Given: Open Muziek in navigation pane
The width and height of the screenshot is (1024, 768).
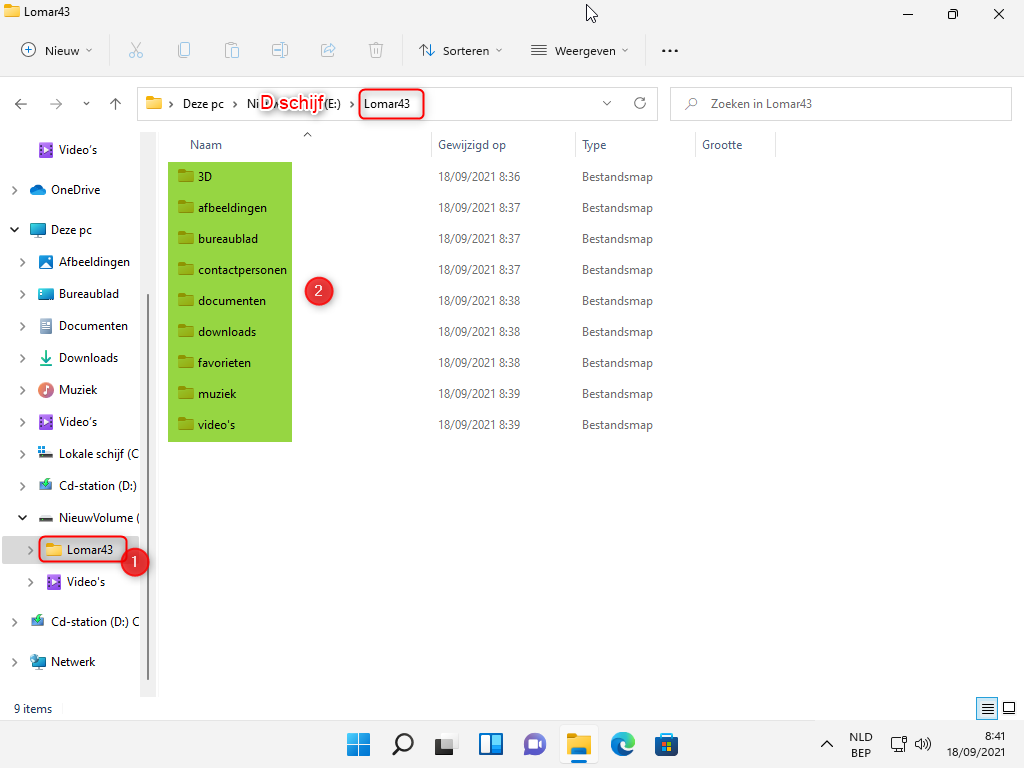Looking at the screenshot, I should click(x=68, y=390).
